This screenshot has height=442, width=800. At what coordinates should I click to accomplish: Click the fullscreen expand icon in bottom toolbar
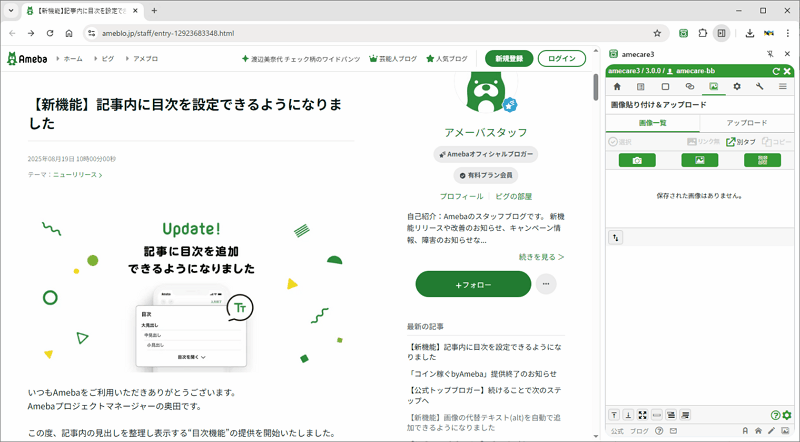(x=642, y=415)
